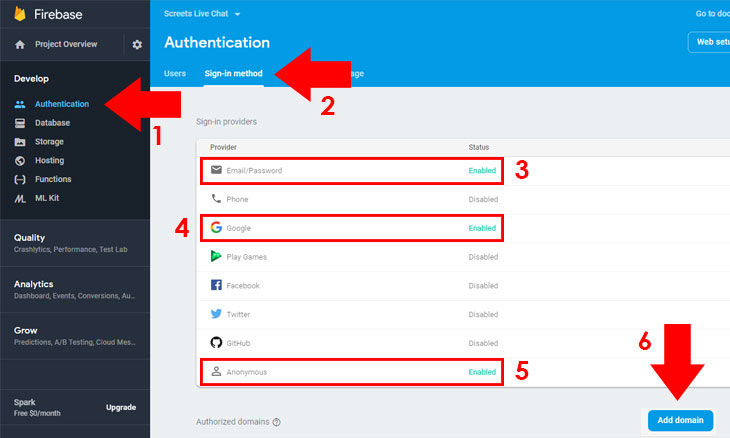
Task: Click the Email/Password envelope icon
Action: coord(216,170)
